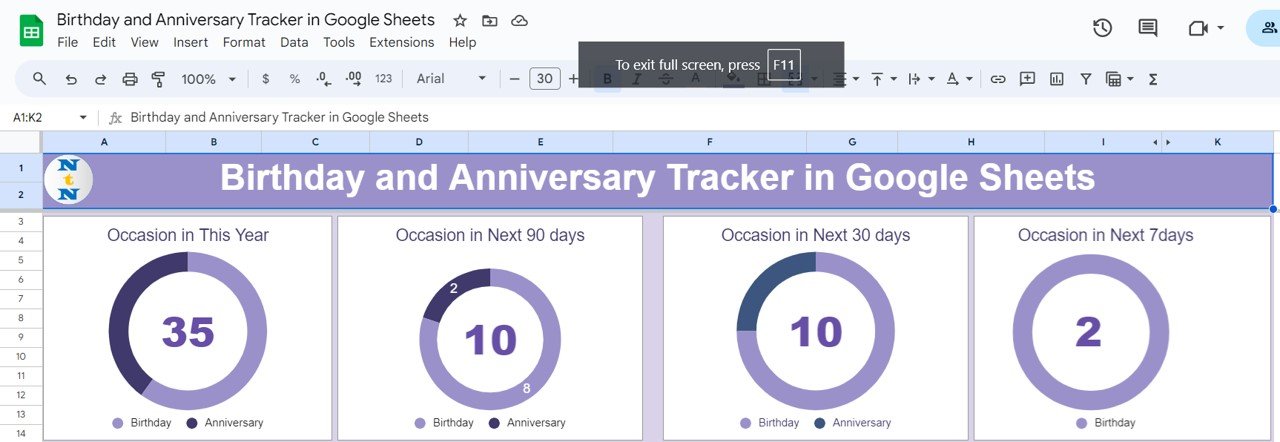Open the table views dropdown
Image resolution: width=1280 pixels, height=442 pixels.
[1119, 78]
